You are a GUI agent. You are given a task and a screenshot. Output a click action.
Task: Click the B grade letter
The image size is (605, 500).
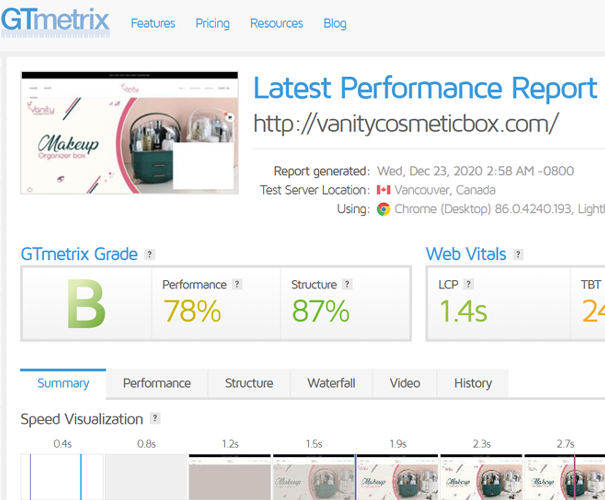pos(86,304)
